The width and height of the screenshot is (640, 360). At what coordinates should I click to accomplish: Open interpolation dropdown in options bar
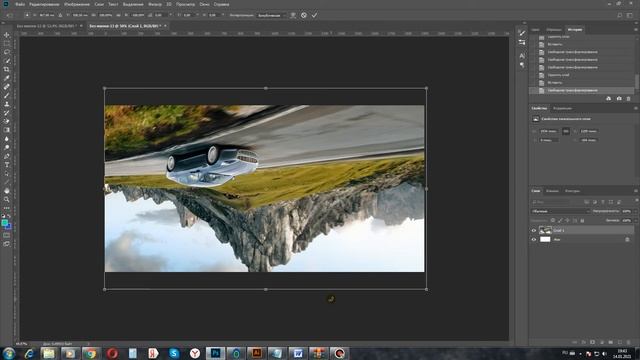click(x=271, y=15)
